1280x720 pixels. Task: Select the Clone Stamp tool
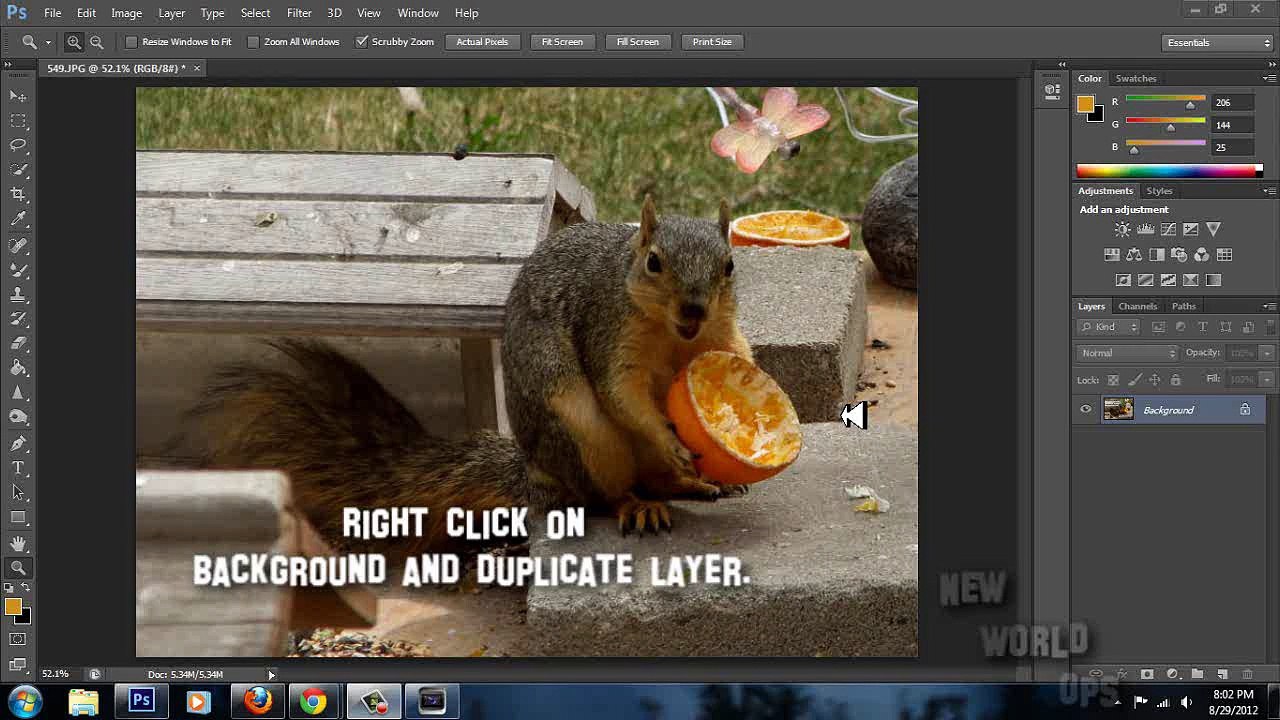click(18, 295)
